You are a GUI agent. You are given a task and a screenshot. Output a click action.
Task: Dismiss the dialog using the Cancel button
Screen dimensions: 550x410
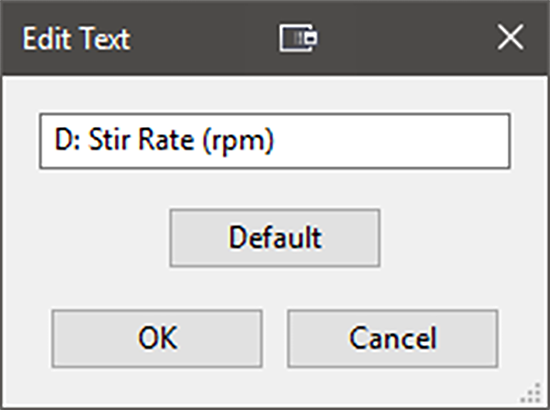pos(393,338)
